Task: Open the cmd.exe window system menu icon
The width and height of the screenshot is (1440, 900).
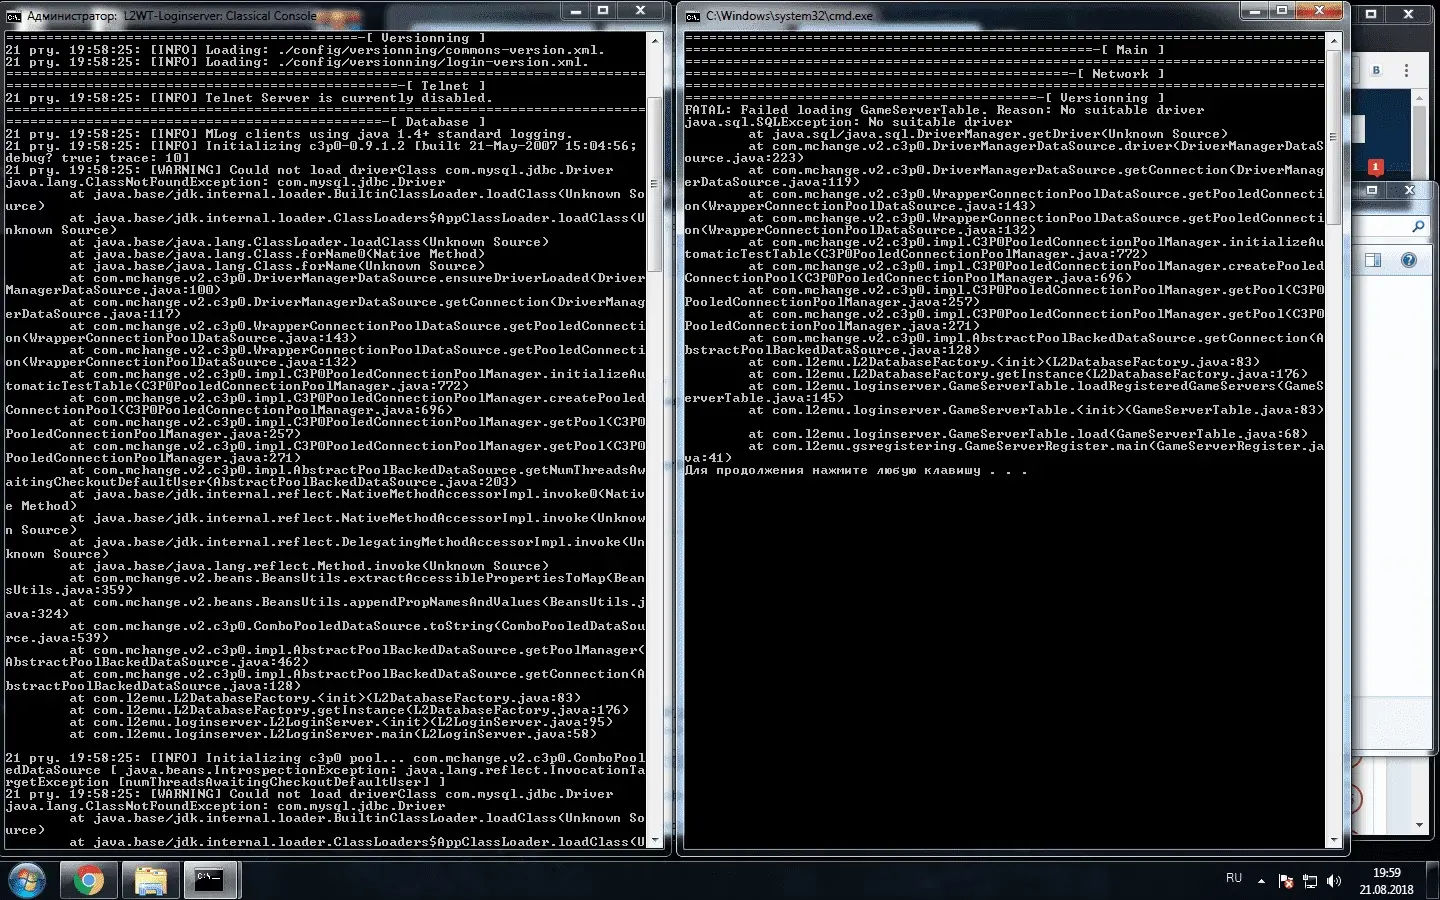Action: (692, 16)
